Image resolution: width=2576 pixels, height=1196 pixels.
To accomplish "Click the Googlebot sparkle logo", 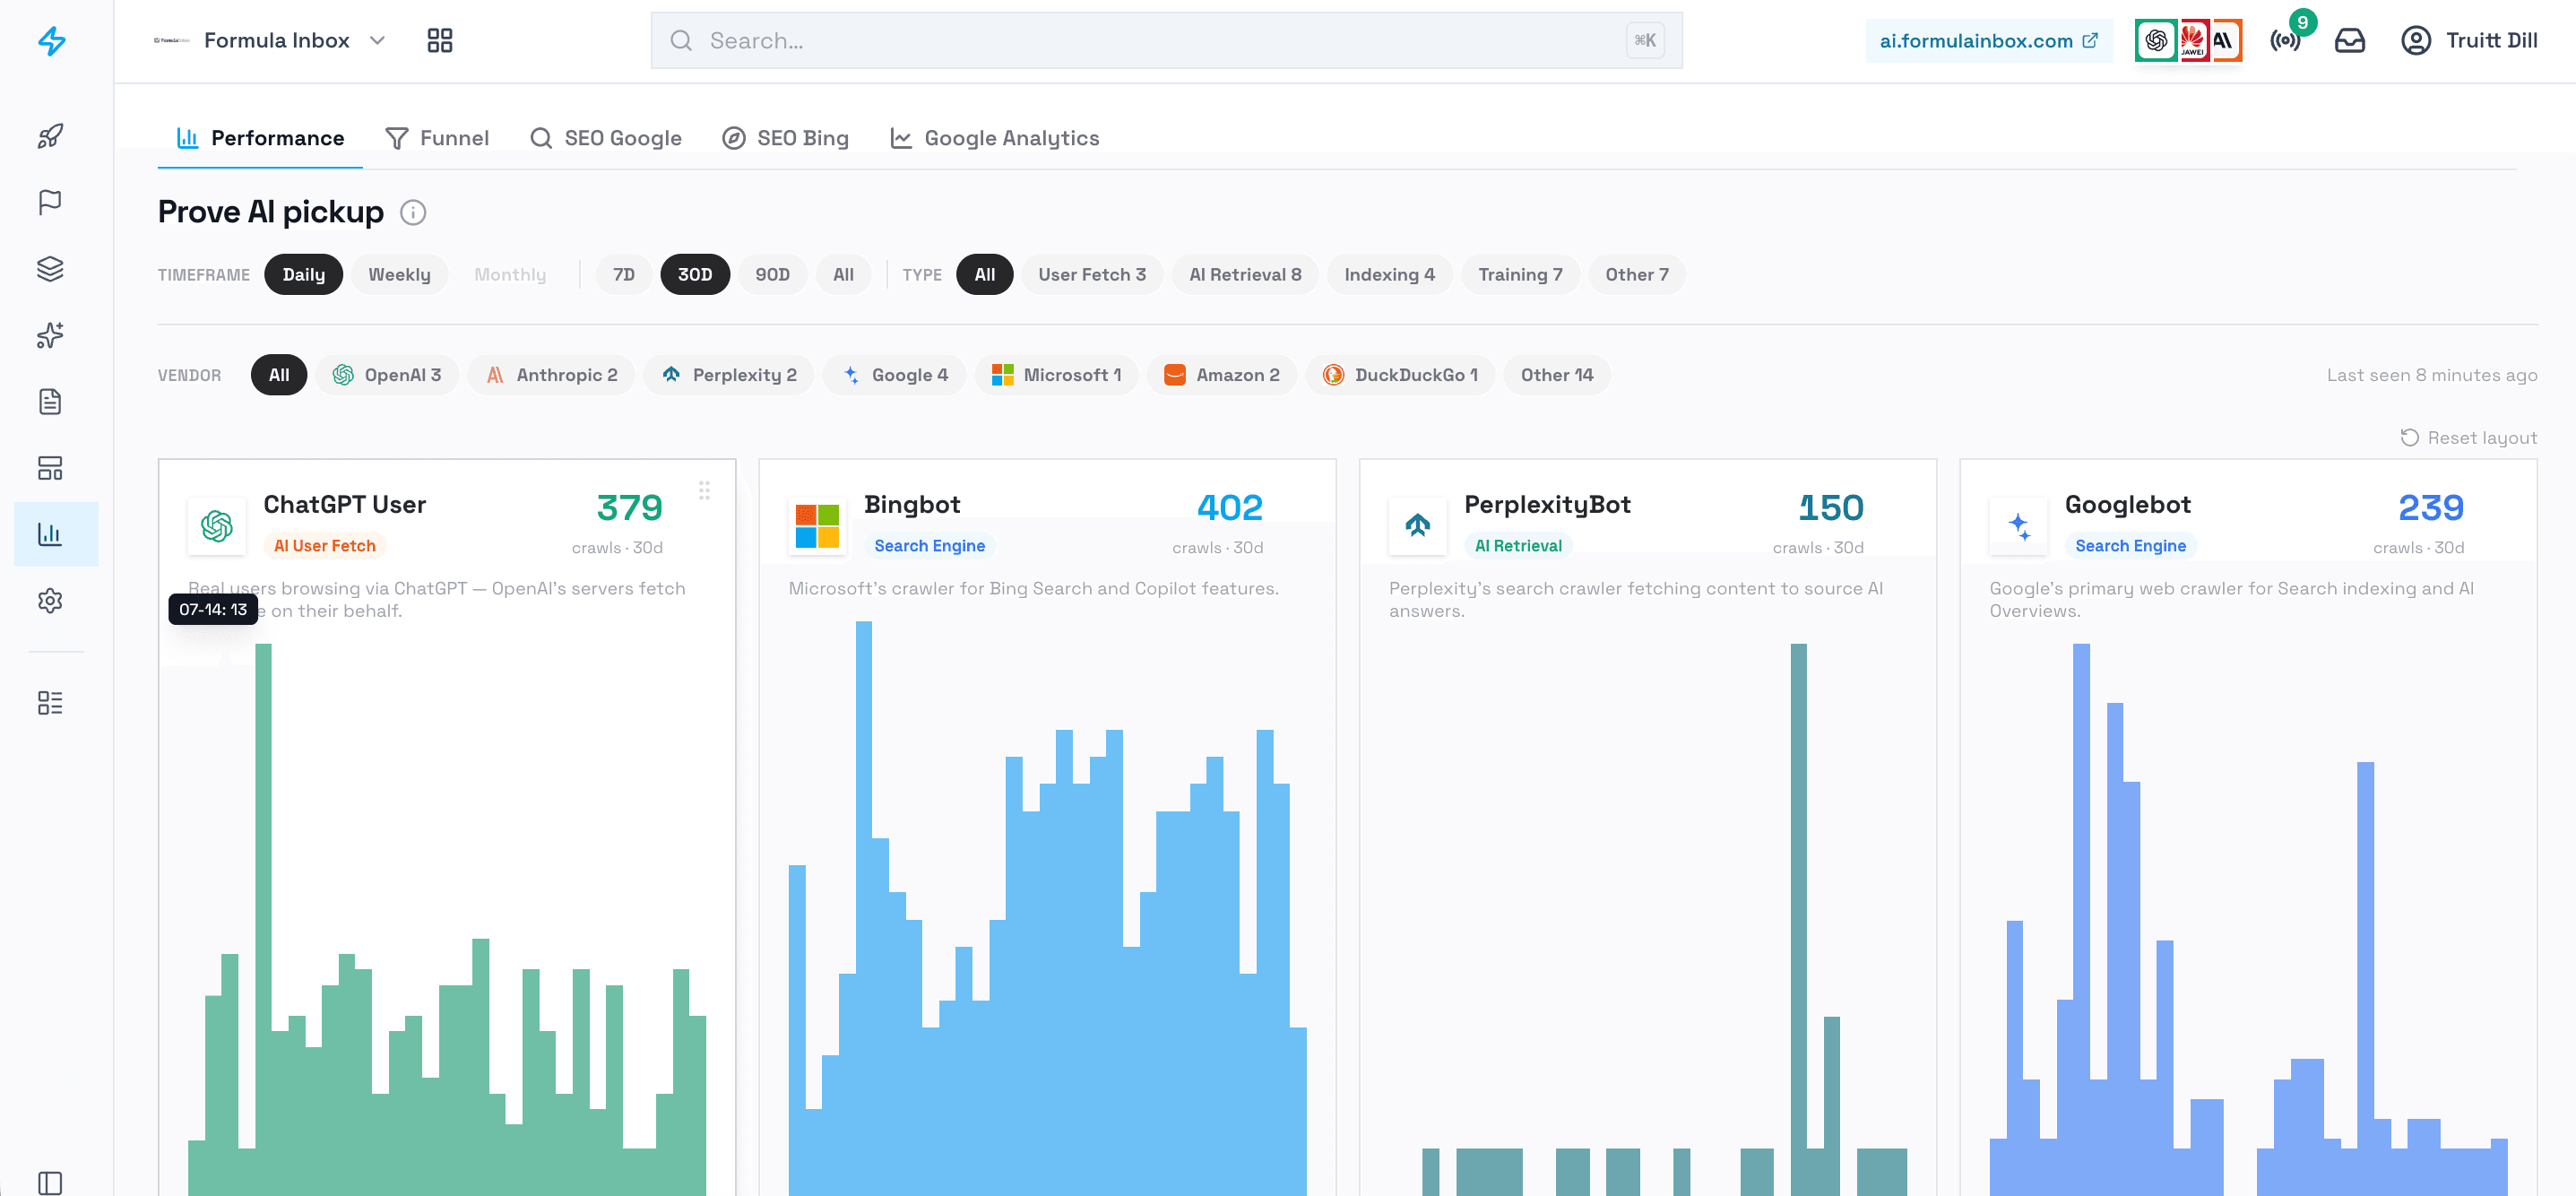I will (2019, 526).
